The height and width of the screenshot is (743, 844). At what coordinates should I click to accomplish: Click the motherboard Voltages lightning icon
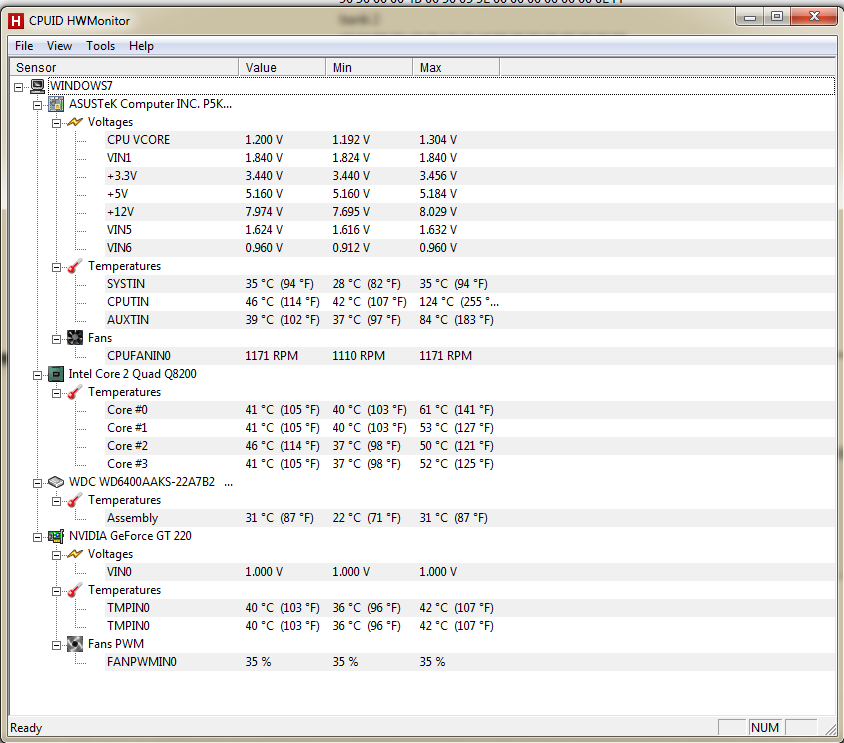pos(75,122)
